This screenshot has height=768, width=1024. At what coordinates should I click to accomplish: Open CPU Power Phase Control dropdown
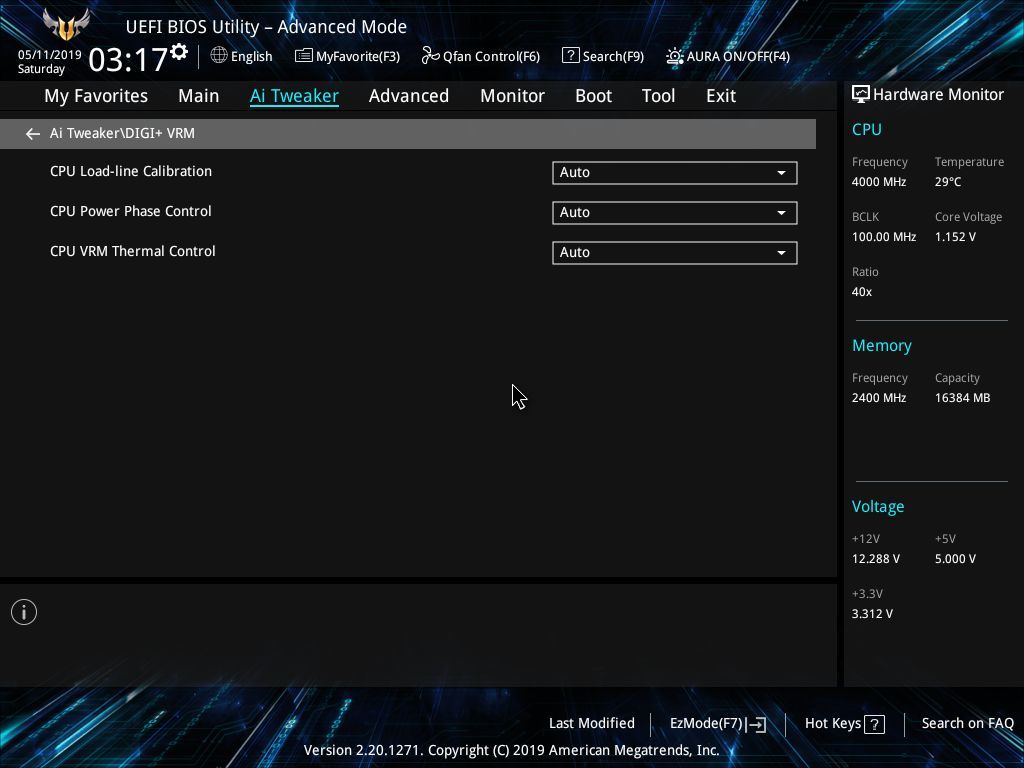click(675, 213)
